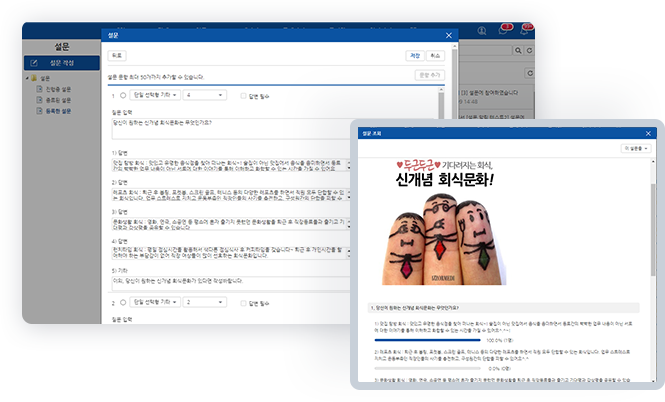Click the 저장 save button
Viewport: 665px width, 402px height.
point(415,56)
